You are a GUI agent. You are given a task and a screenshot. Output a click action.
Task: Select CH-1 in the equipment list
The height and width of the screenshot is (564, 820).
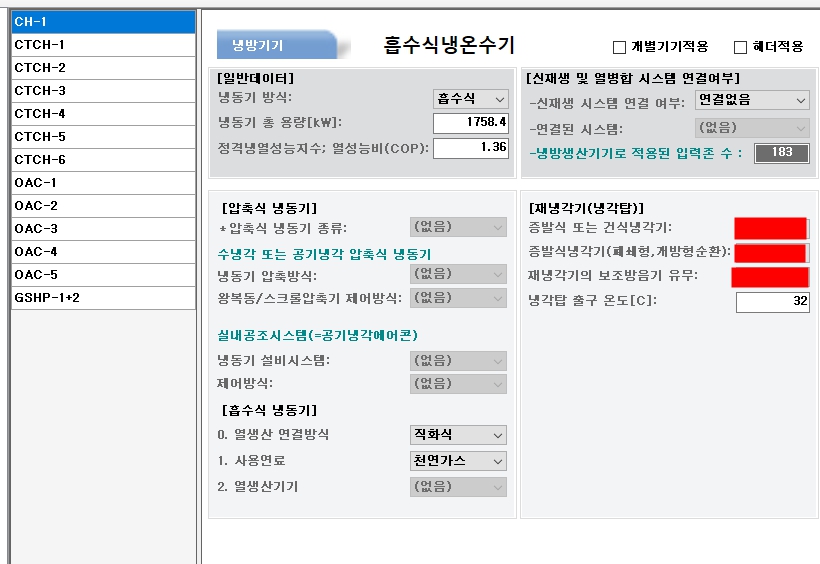coord(103,21)
